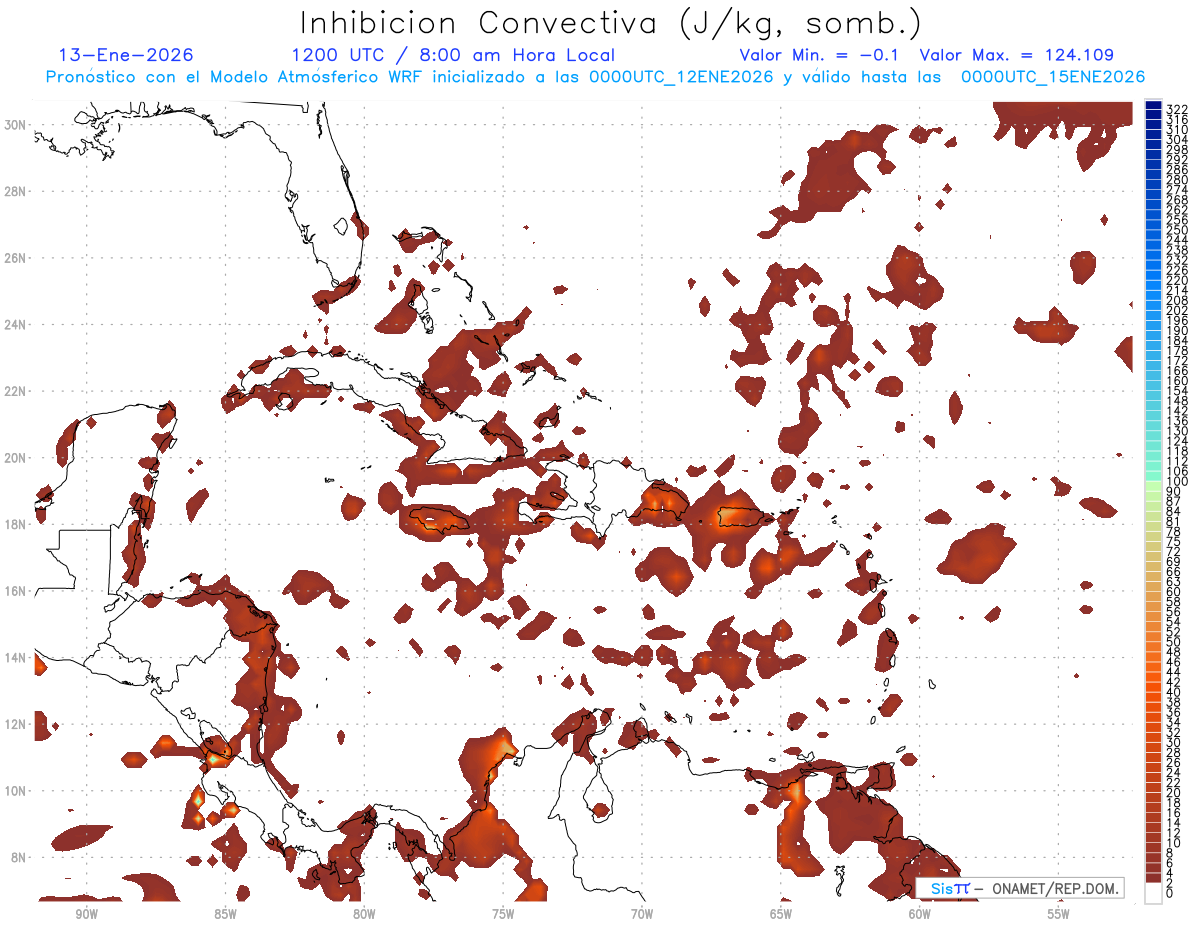Select the date label "13-Ene-2026"
This screenshot has height=927, width=1200.
pyautogui.click(x=126, y=55)
